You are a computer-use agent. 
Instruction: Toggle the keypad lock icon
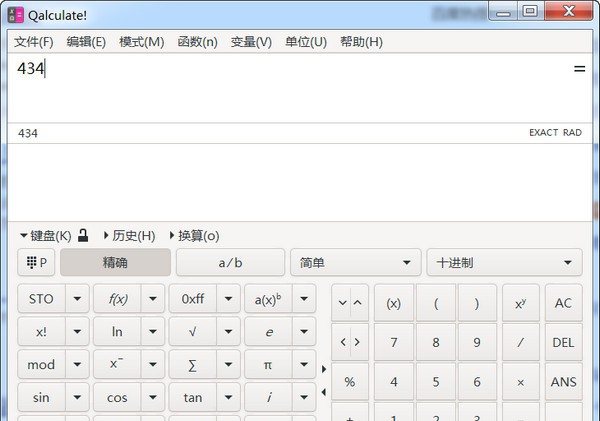coord(83,235)
